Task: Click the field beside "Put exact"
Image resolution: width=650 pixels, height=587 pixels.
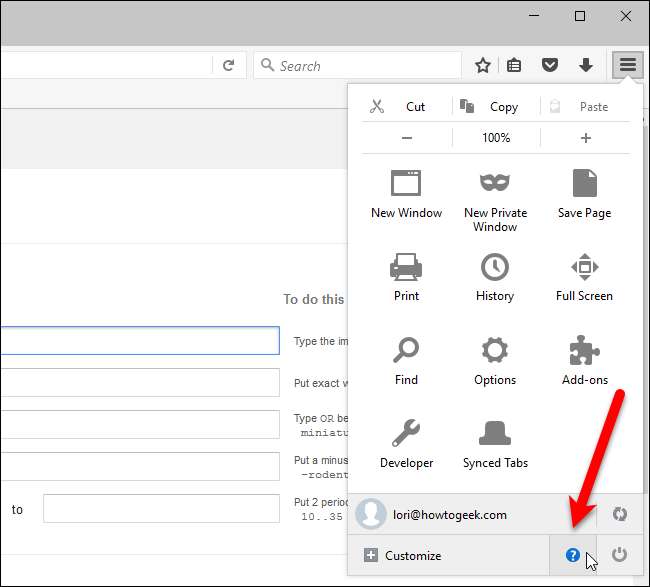Action: click(x=140, y=382)
